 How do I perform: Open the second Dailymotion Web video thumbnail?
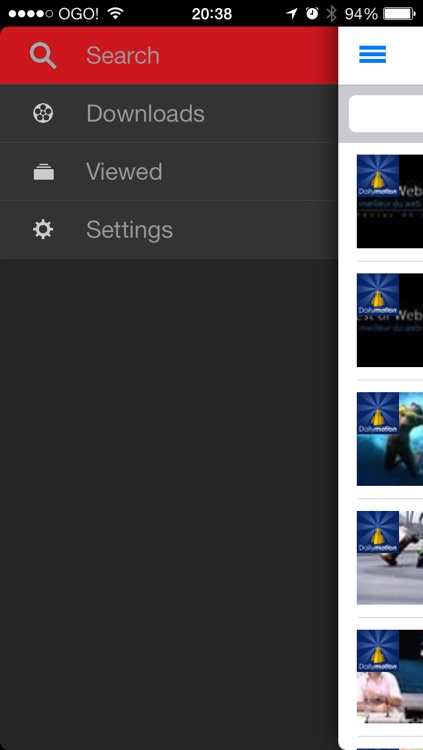tap(390, 320)
